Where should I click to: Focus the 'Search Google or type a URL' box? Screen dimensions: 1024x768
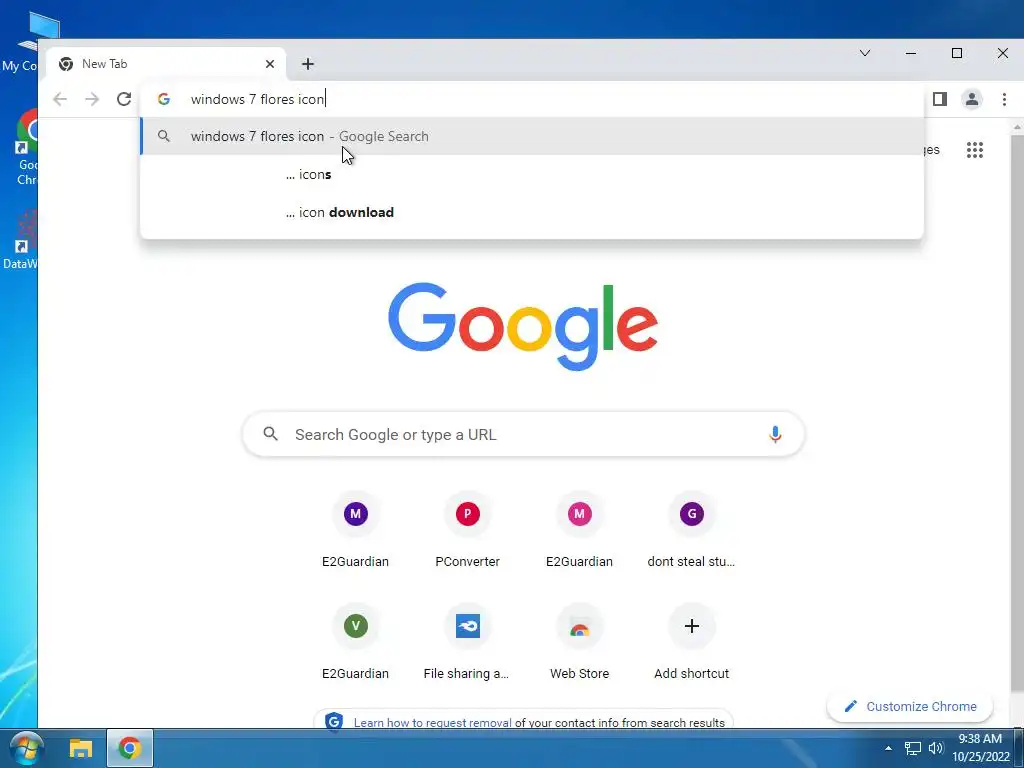(523, 434)
